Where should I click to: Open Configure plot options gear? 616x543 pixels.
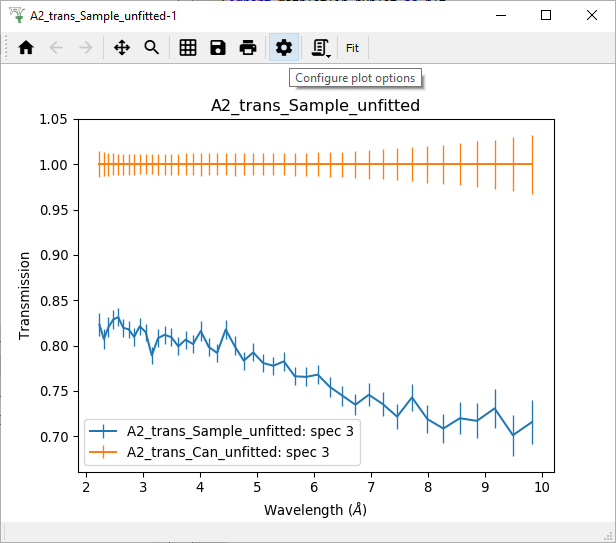[284, 47]
